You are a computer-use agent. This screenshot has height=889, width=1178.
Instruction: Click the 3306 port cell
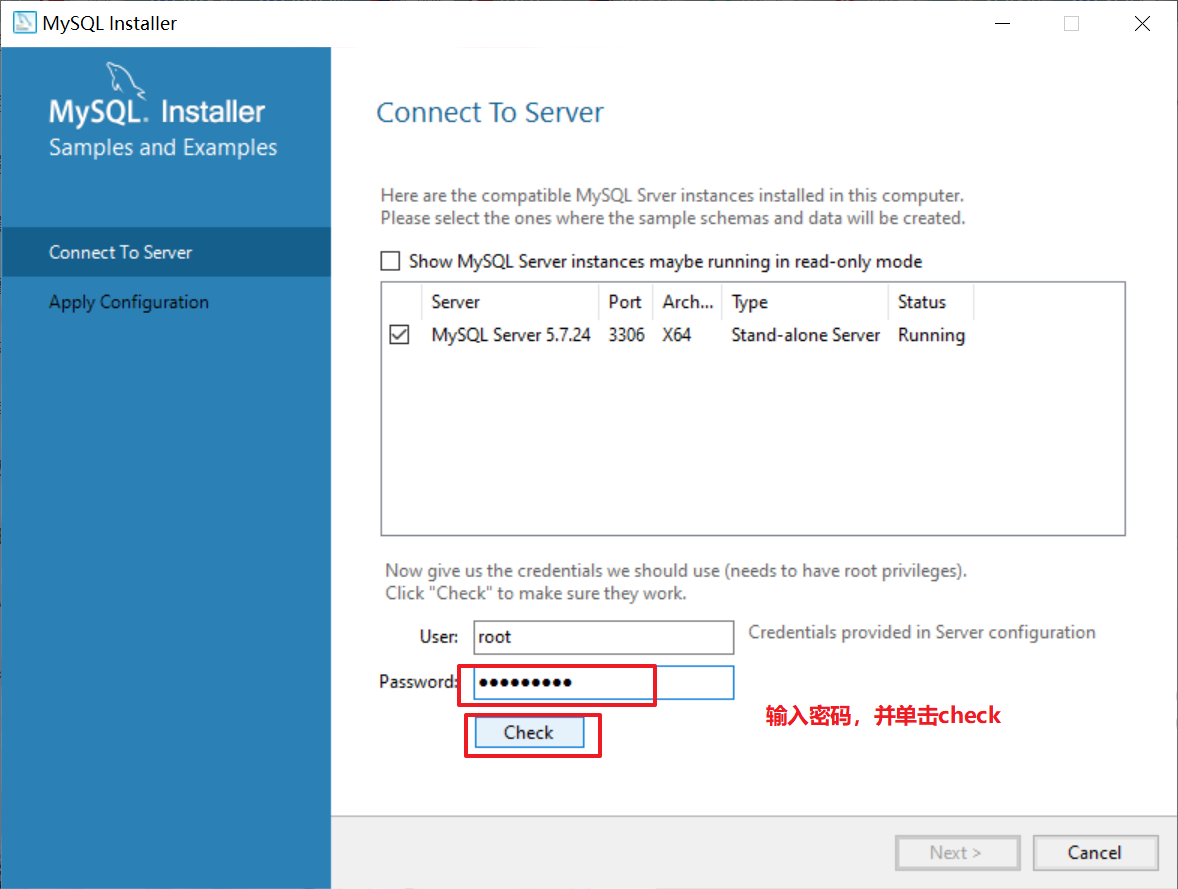pos(627,335)
